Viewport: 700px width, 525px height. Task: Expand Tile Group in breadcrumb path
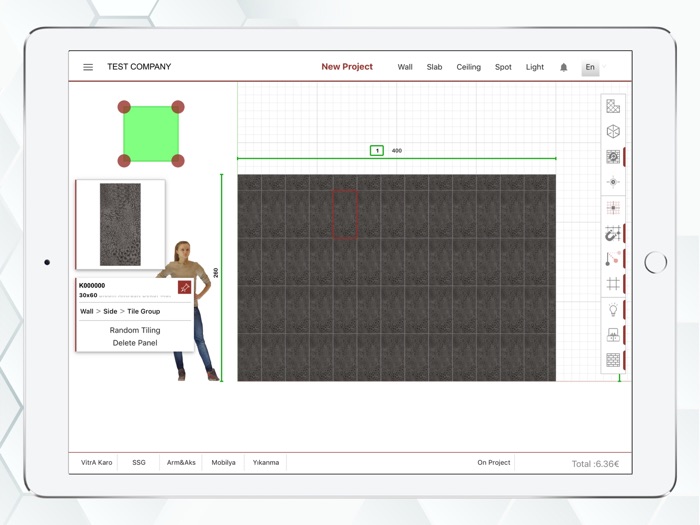tap(143, 311)
